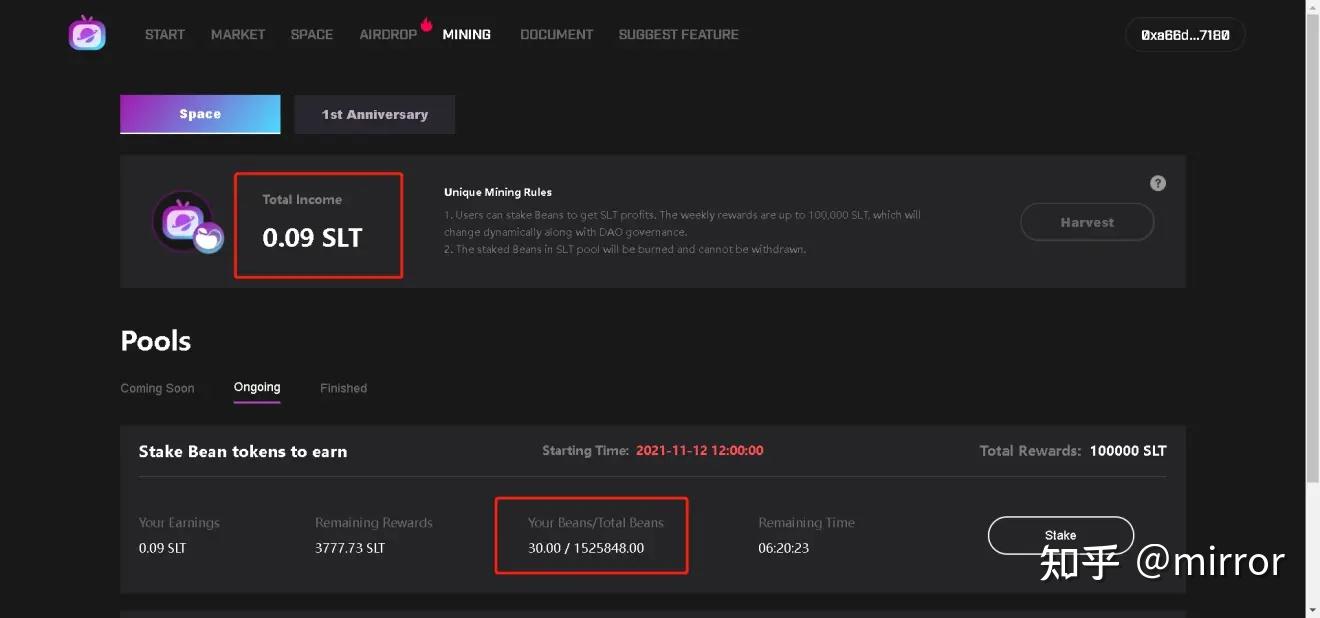This screenshot has height=618, width=1320.
Task: Click the scrollbar down arrow
Action: click(1312, 609)
